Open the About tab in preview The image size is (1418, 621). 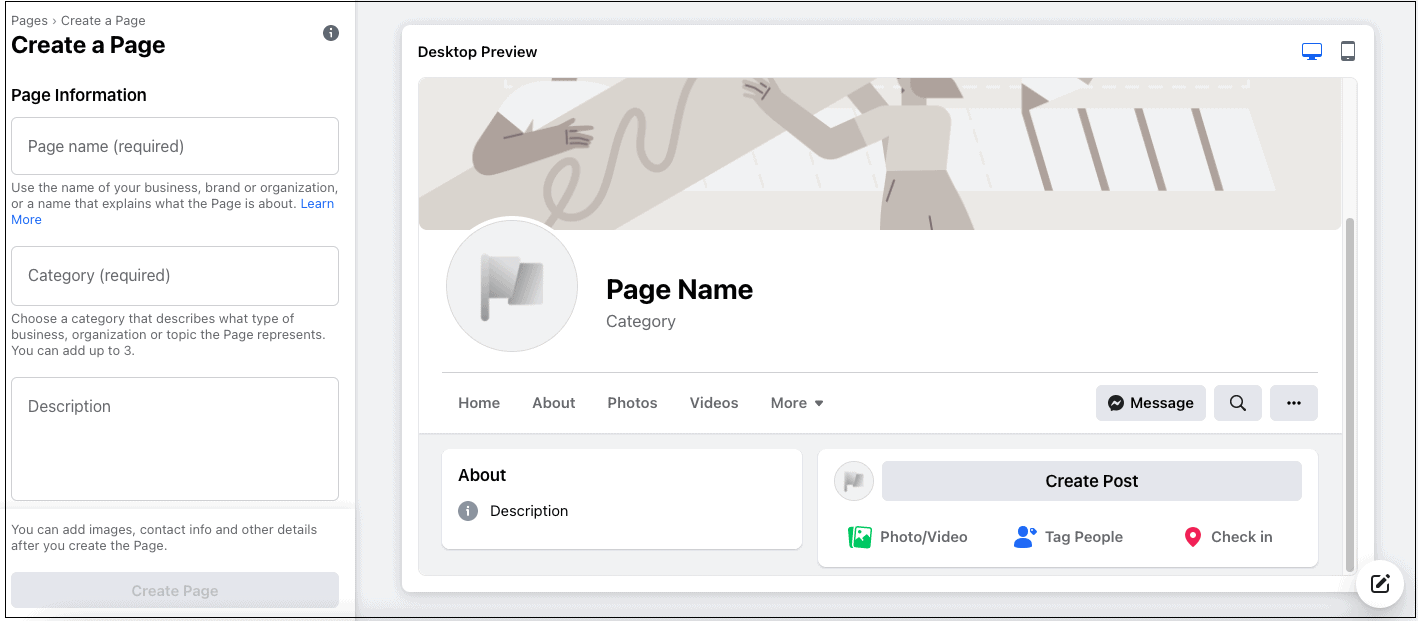pyautogui.click(x=554, y=403)
